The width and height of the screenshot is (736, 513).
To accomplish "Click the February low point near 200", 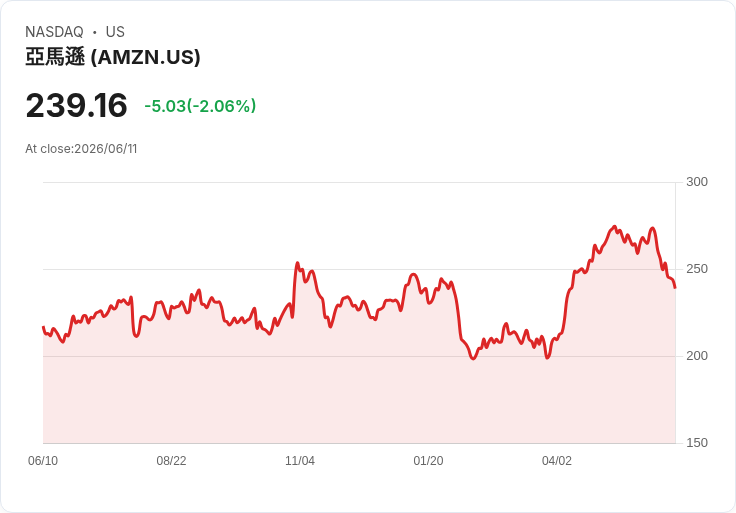I will pos(473,359).
